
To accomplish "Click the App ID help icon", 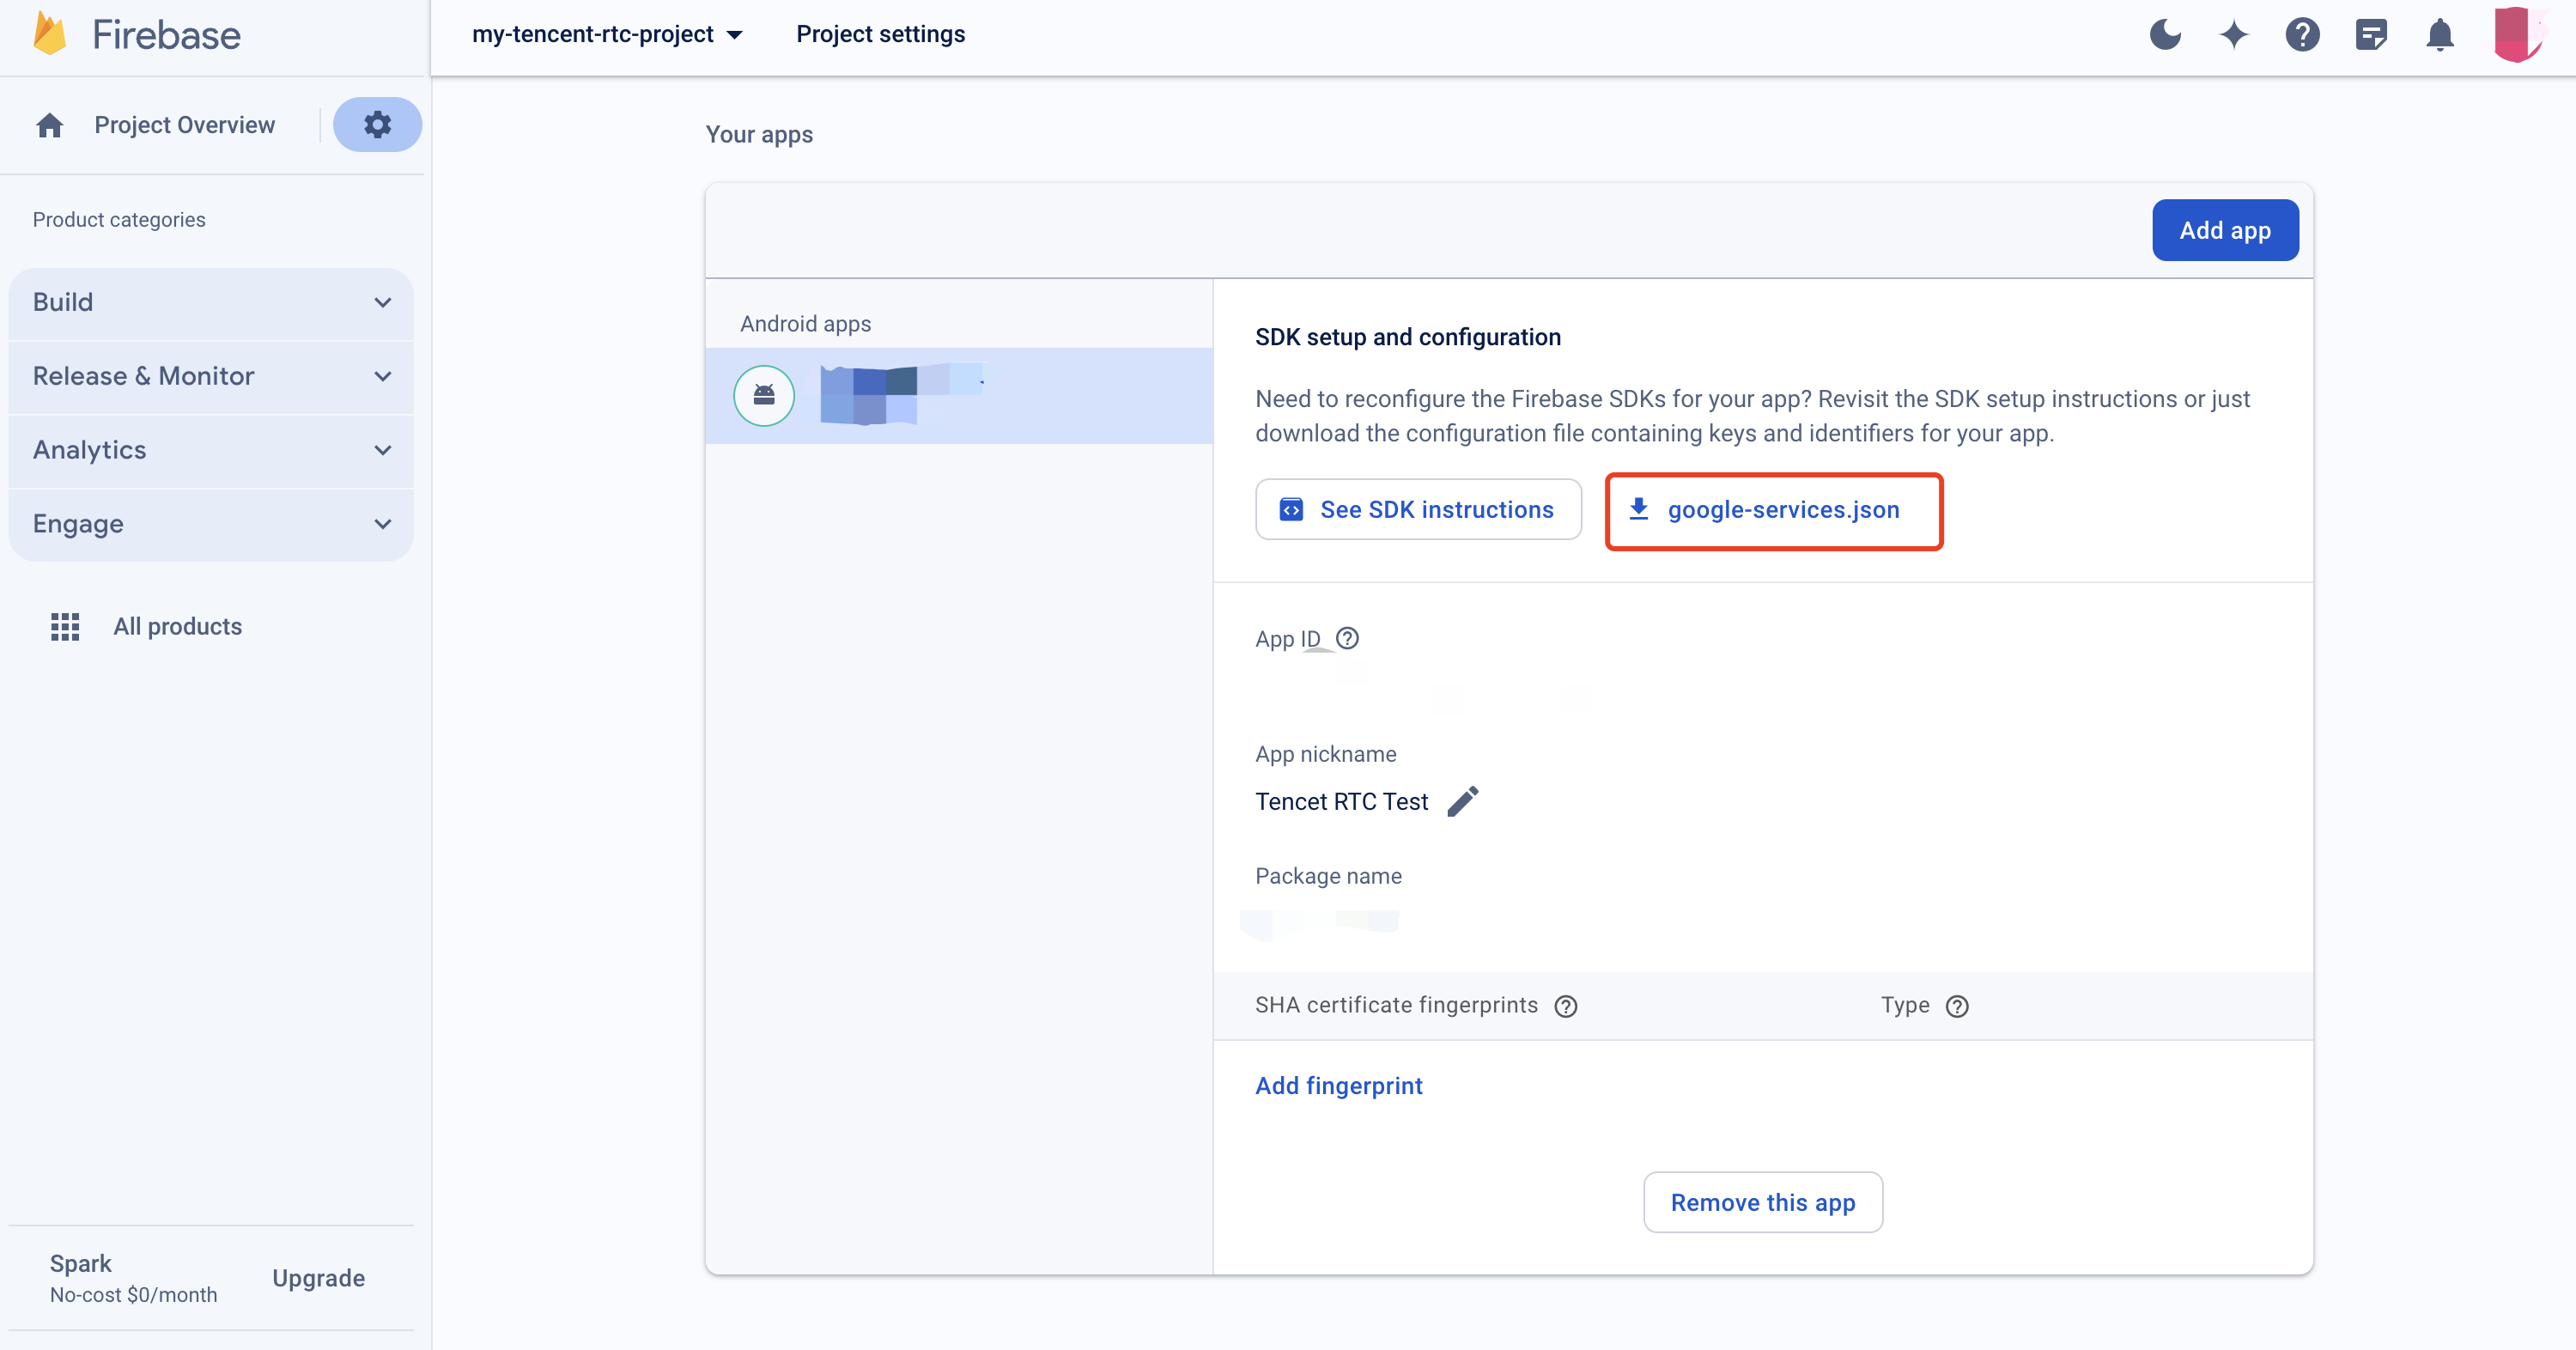I will pyautogui.click(x=1347, y=638).
